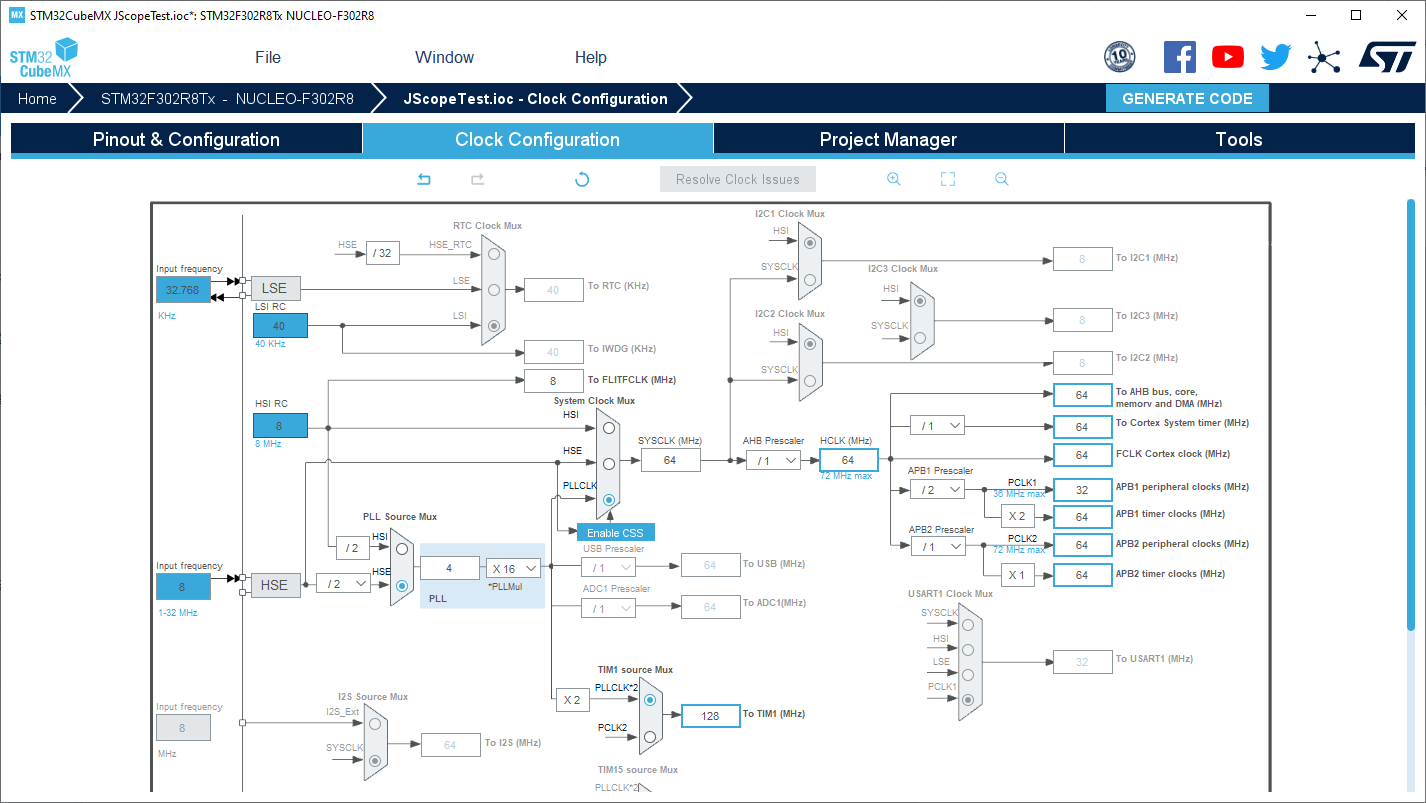The width and height of the screenshot is (1426, 803).
Task: Click the LSE oscillator block
Action: [x=275, y=288]
